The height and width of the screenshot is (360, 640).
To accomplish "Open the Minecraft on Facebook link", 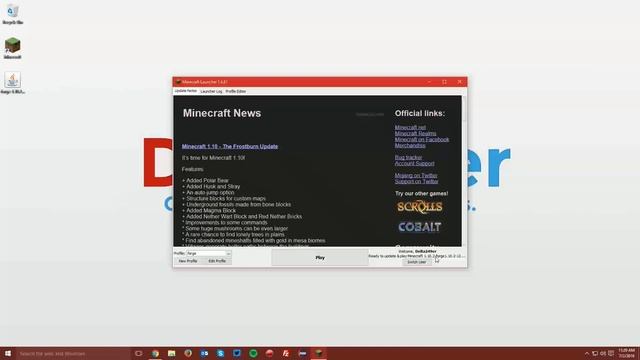I will 422,140.
